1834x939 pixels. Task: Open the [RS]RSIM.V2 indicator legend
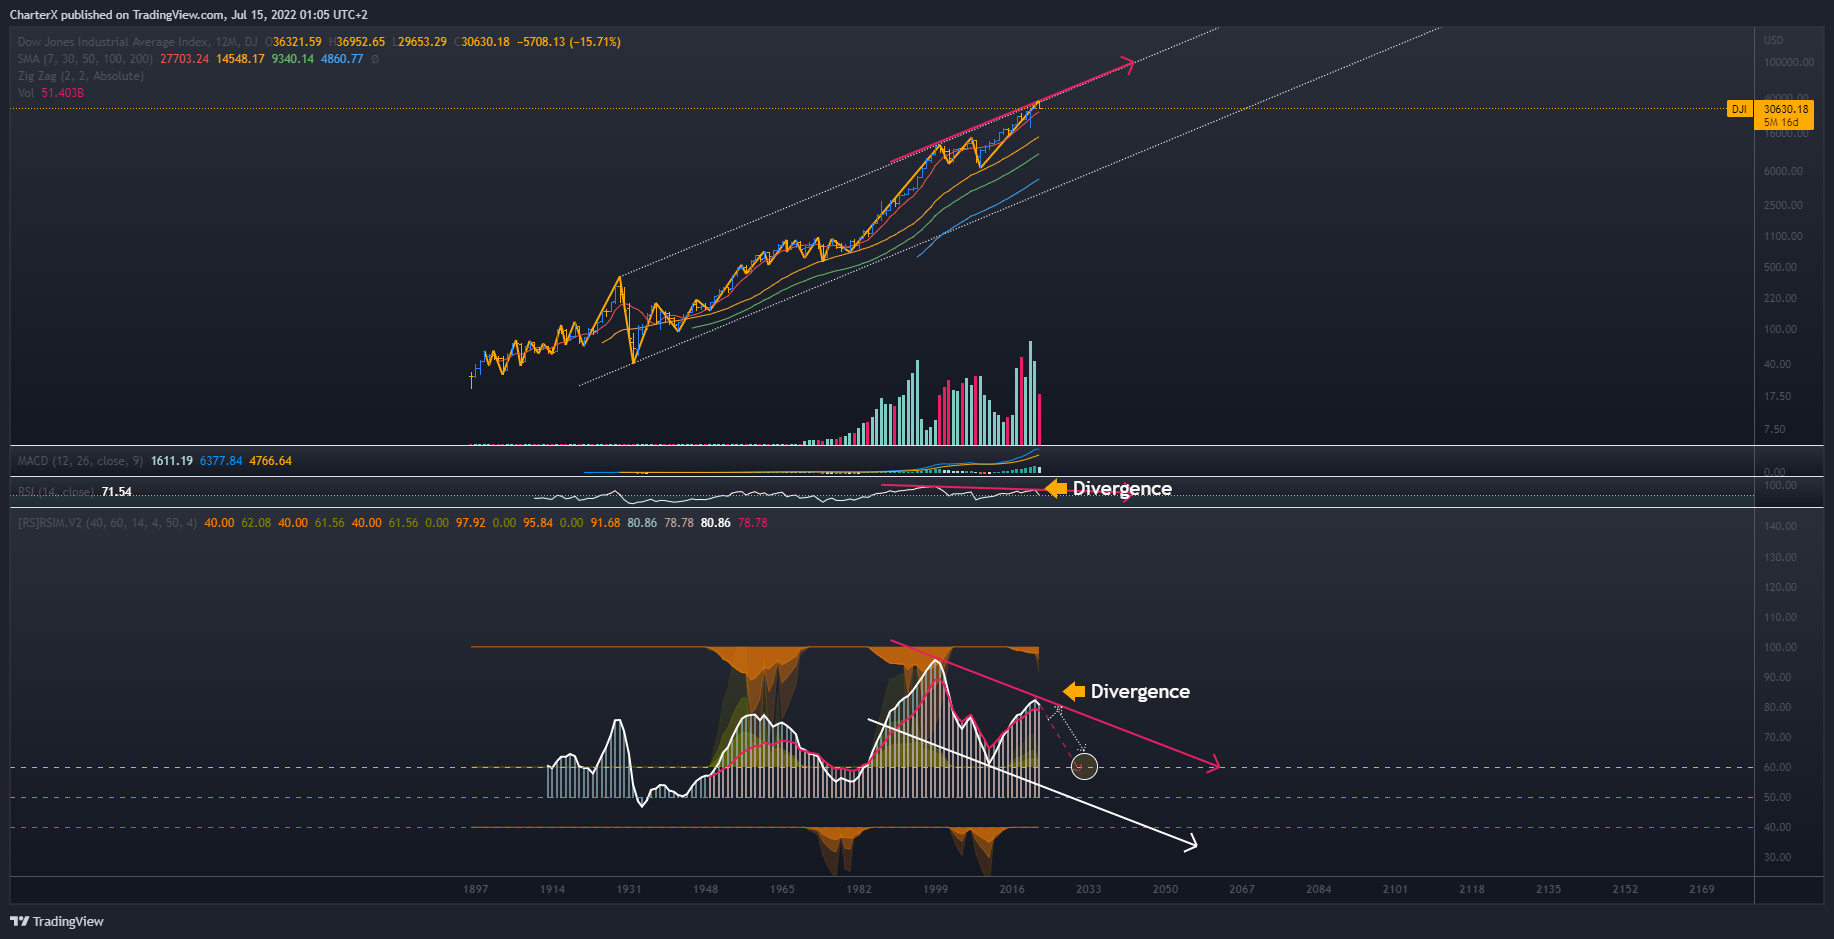pos(107,523)
